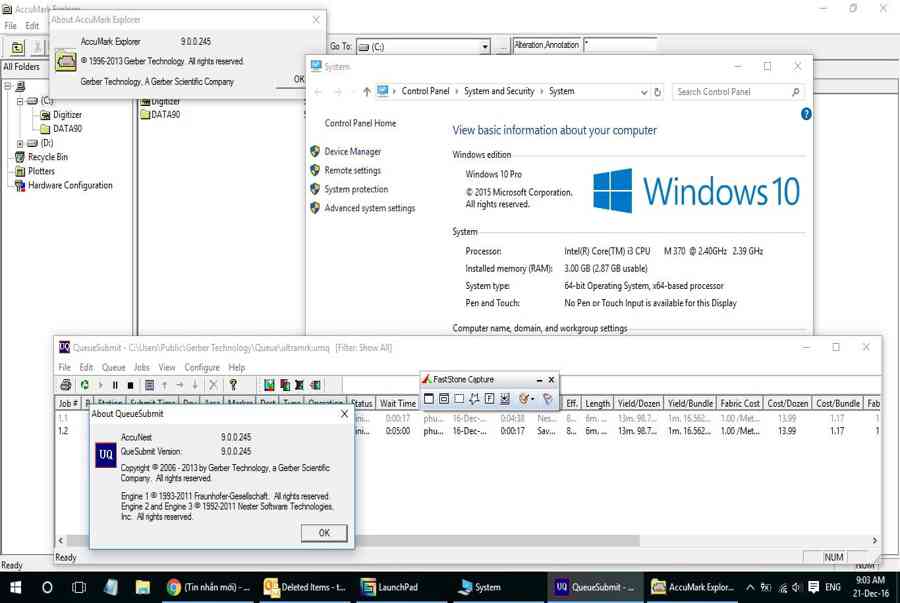Open the Go To drive dropdown arrow
Screen dimensions: 900x603
coord(485,46)
